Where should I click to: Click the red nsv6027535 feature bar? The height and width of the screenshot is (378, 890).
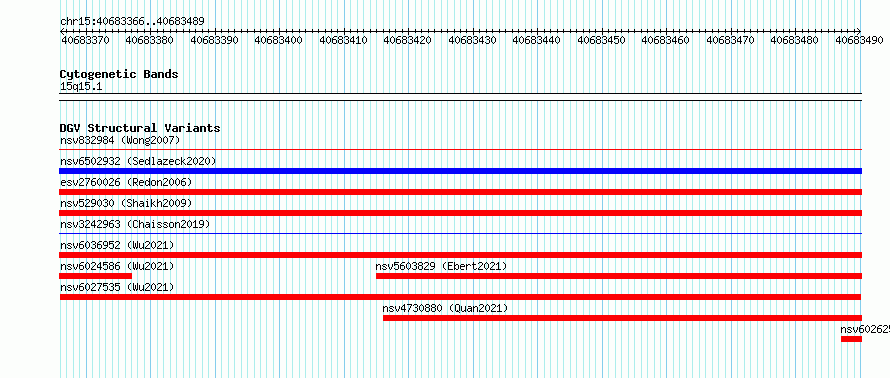point(460,297)
